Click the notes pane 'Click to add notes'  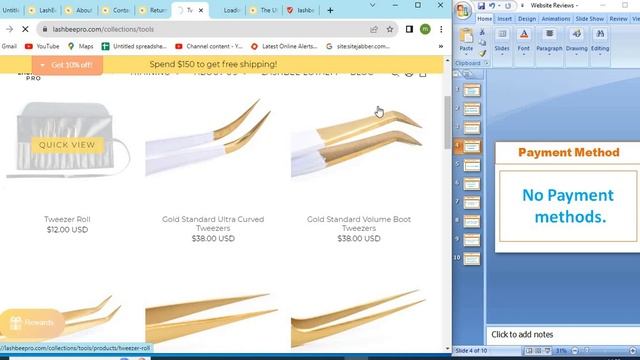click(522, 335)
